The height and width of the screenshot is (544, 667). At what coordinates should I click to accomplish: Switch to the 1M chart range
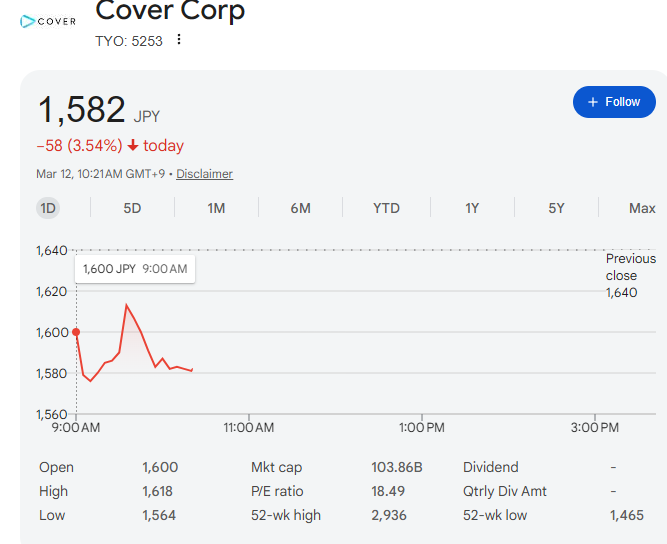[x=216, y=208]
